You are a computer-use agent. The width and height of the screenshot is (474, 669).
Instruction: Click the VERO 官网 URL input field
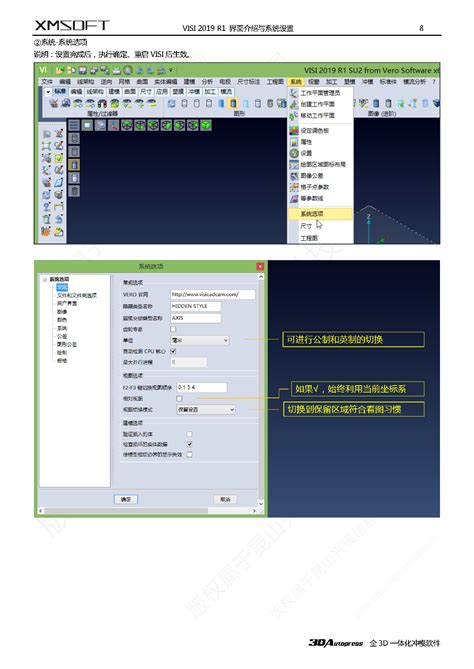point(213,294)
